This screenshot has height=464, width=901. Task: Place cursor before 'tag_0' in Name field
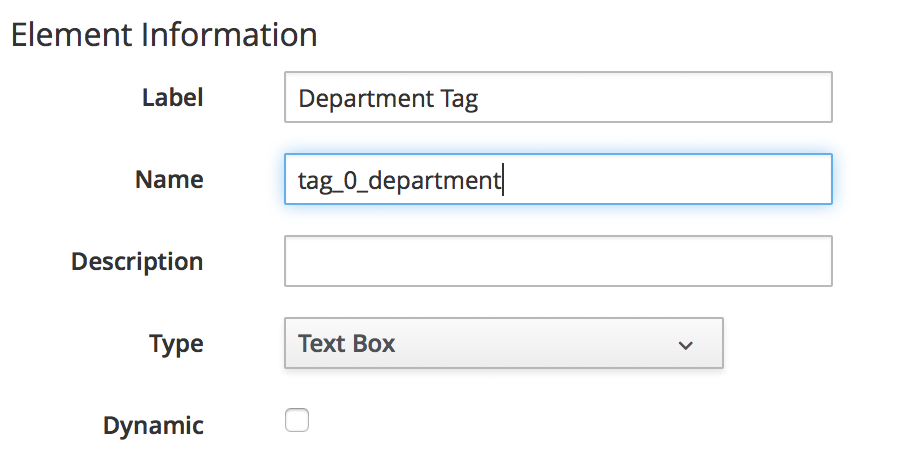(x=298, y=181)
